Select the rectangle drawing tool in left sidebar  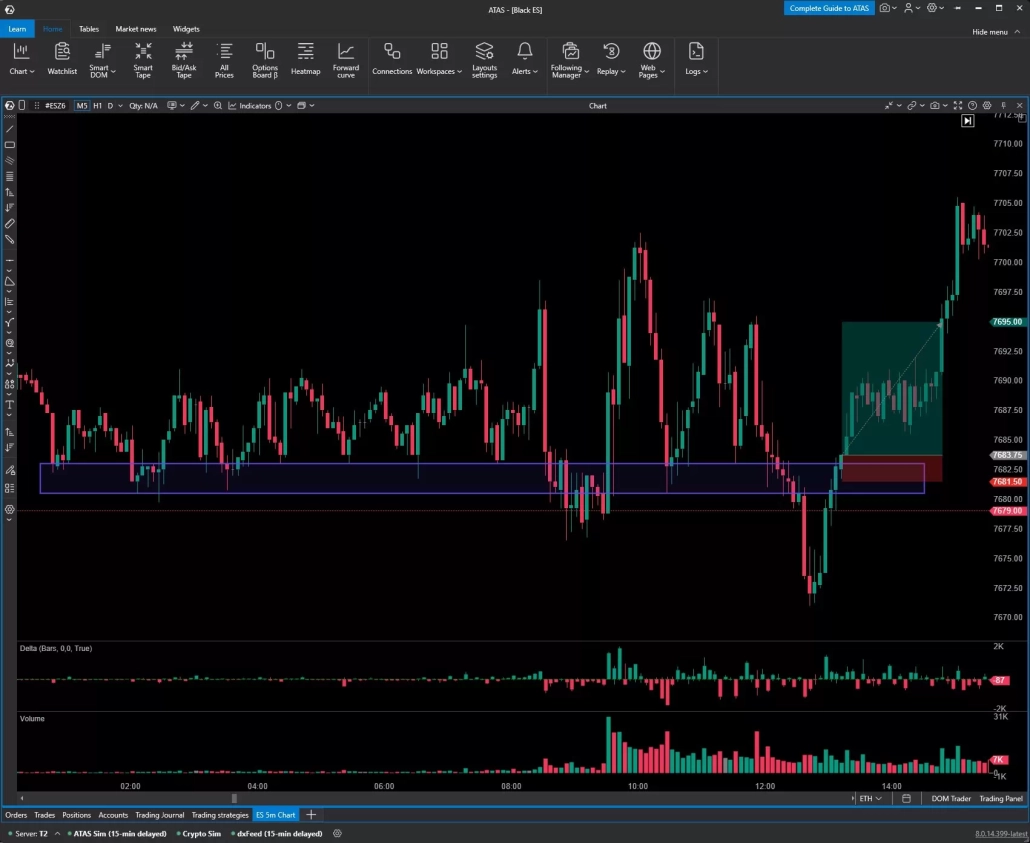pyautogui.click(x=9, y=145)
